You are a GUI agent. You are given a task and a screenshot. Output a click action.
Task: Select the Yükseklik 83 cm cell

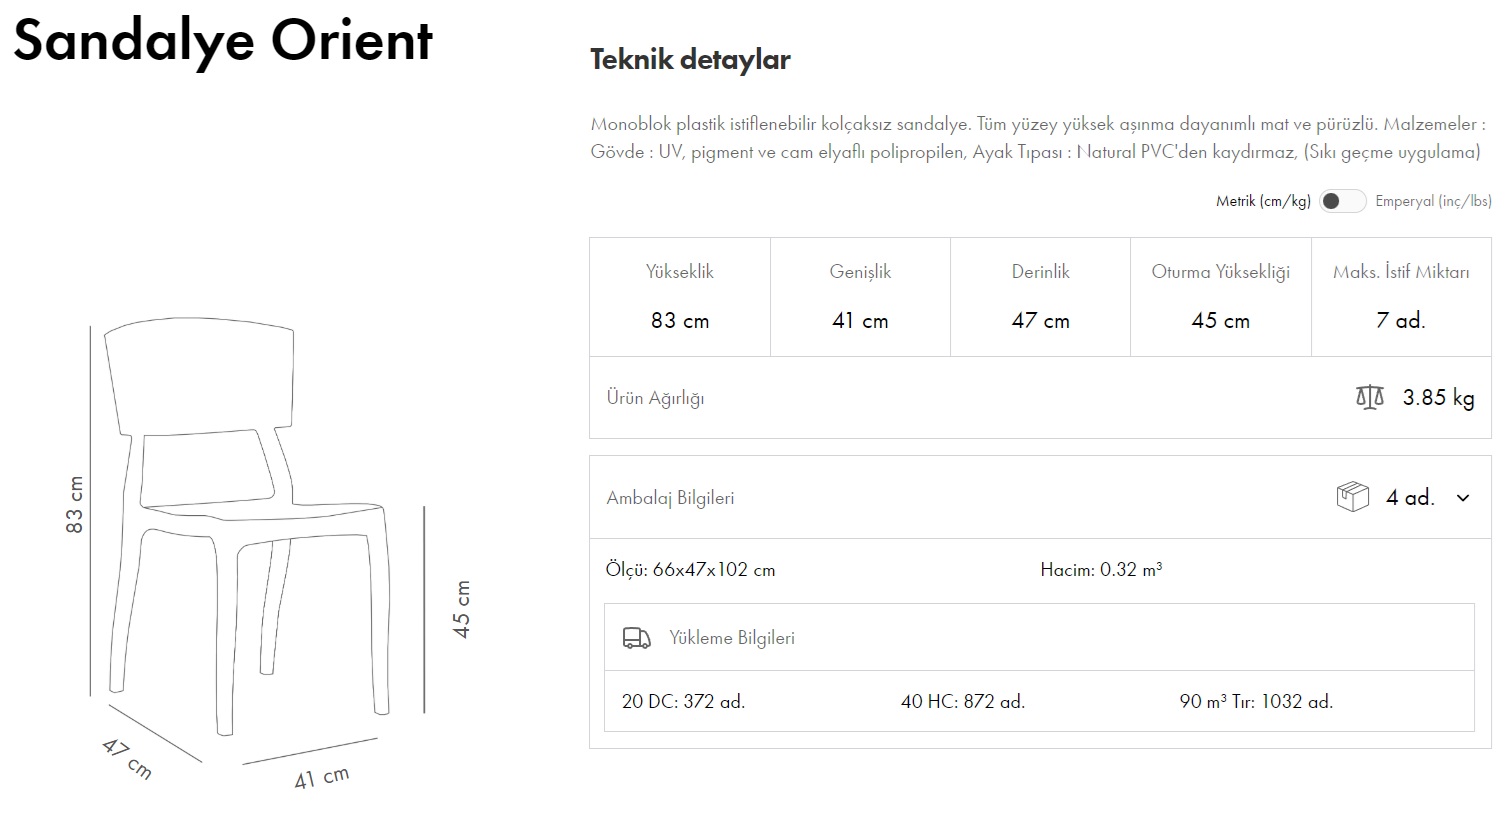(x=680, y=297)
